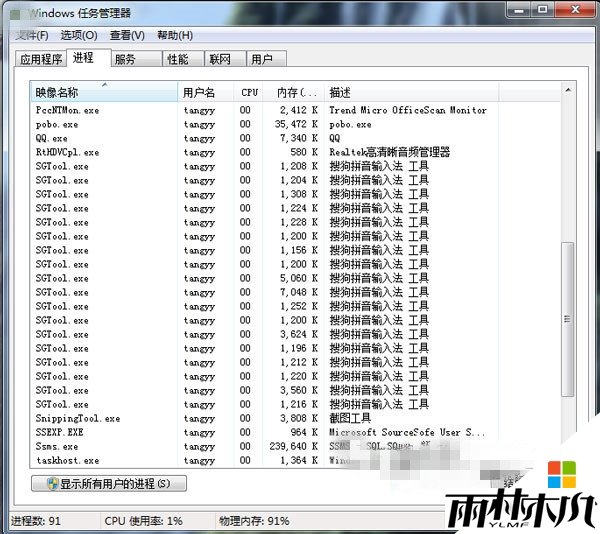Click Trend Micro OfficeScan Monitor description
Viewport: 600px width, 534px height.
coord(408,110)
